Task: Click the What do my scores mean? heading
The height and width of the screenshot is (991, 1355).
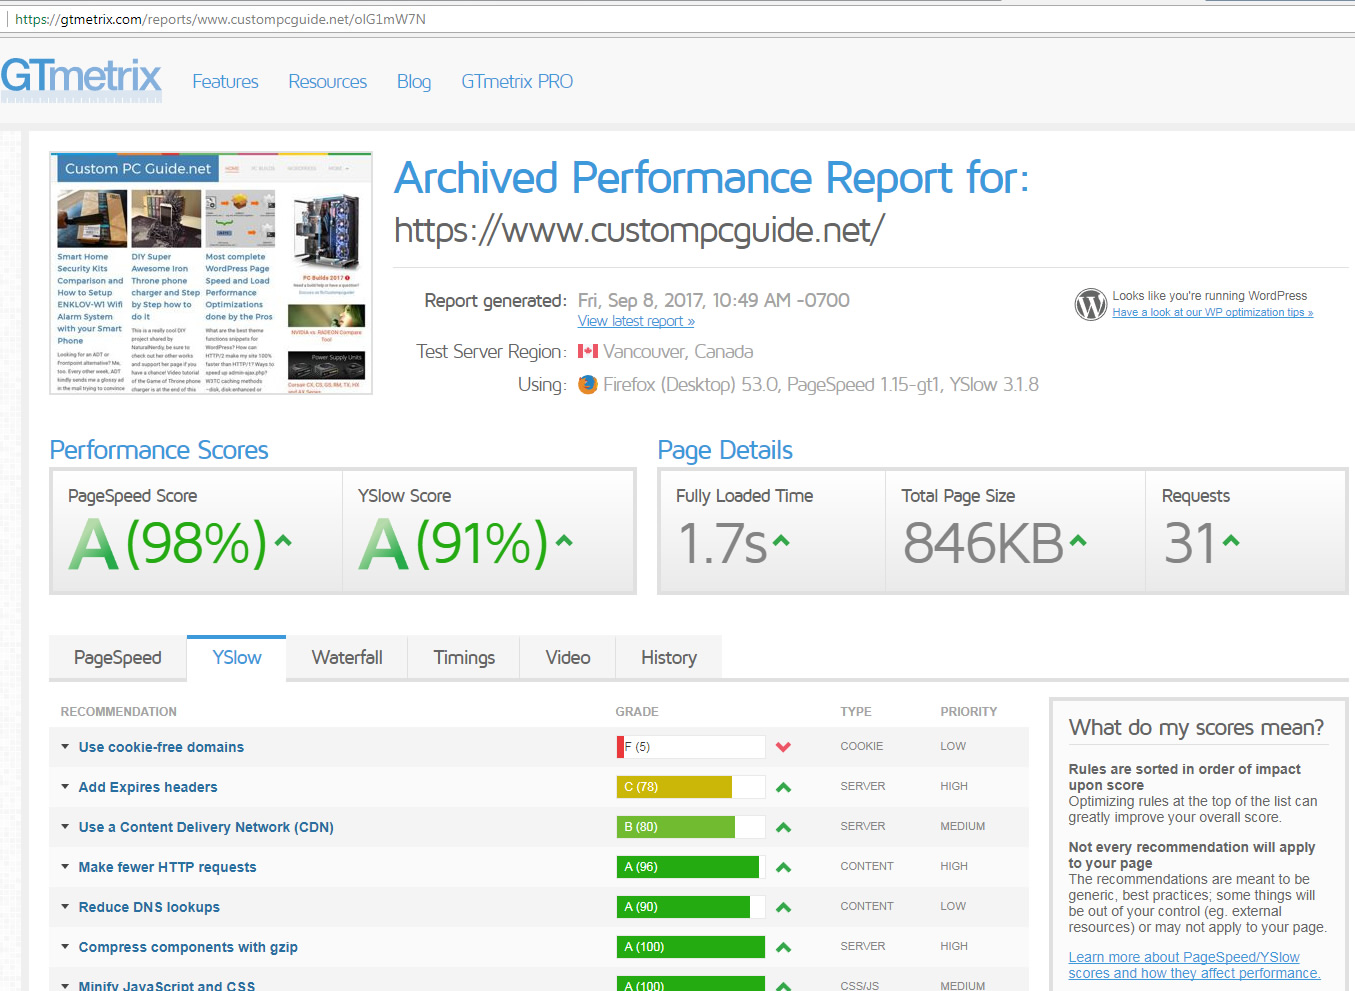Action: 1196,727
